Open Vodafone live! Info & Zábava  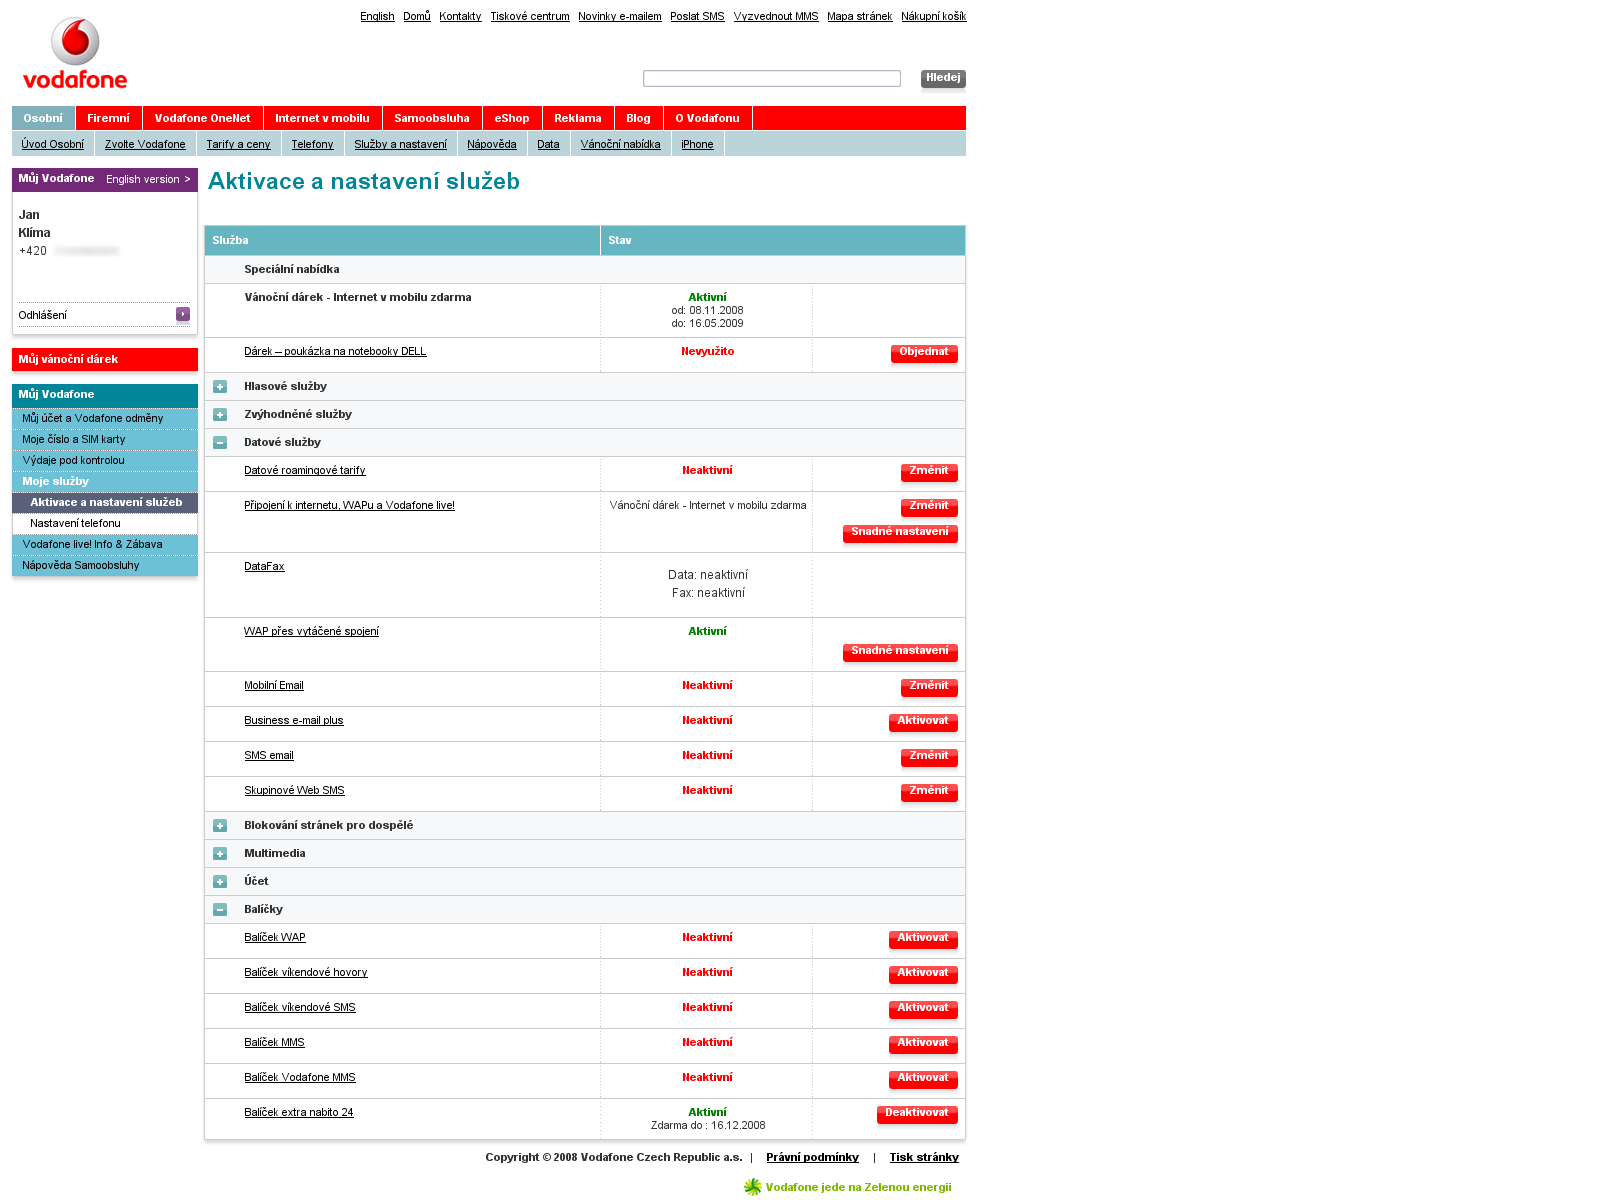coord(105,544)
